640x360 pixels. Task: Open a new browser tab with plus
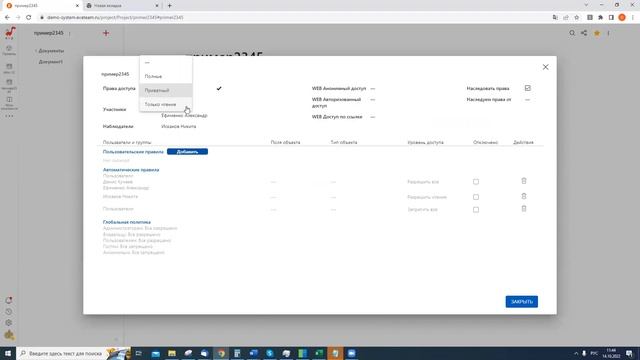pyautogui.click(x=170, y=6)
